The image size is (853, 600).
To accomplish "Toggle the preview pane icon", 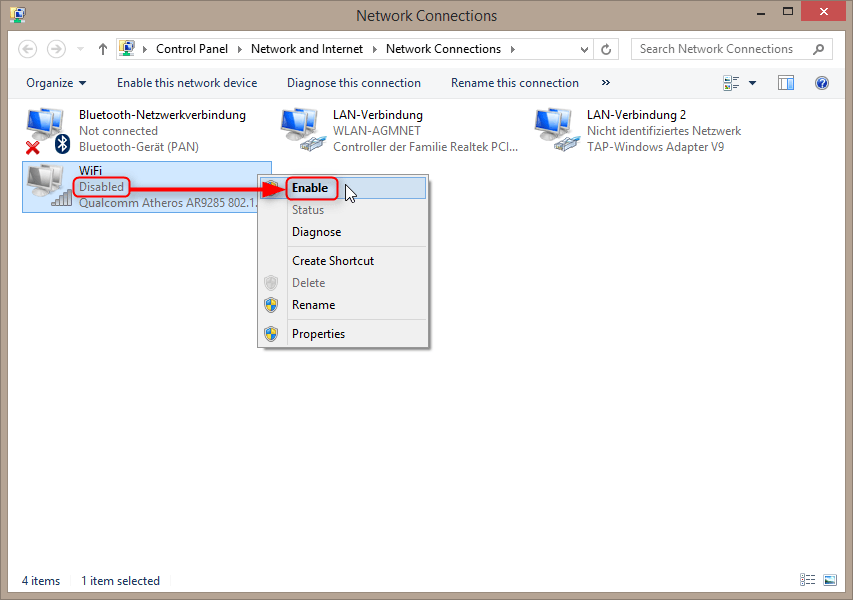I will click(786, 83).
